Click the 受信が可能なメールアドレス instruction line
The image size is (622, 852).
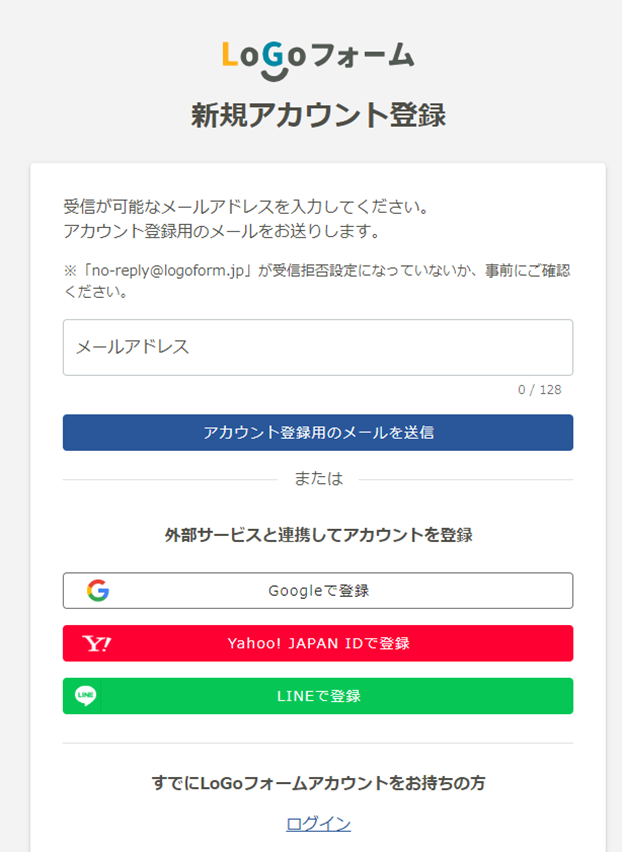[x=247, y=206]
